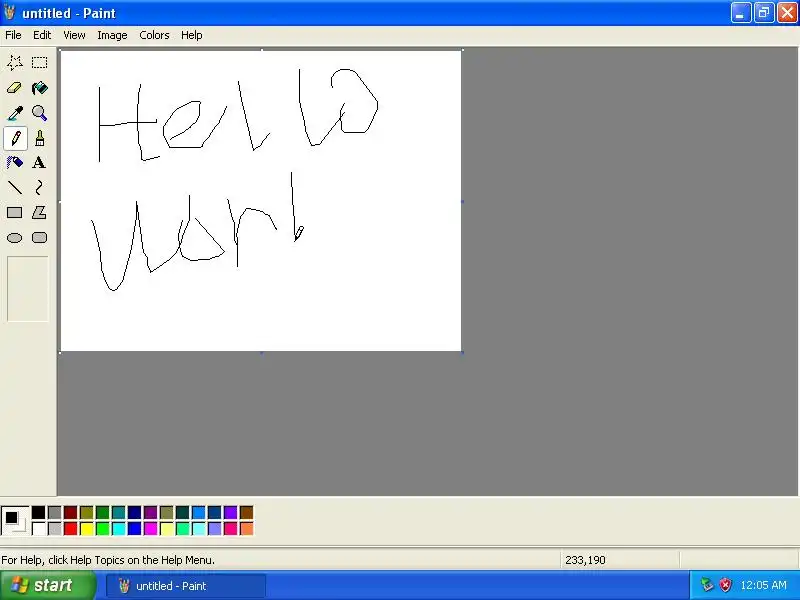Pick the black color swatch in the palette

(39, 513)
